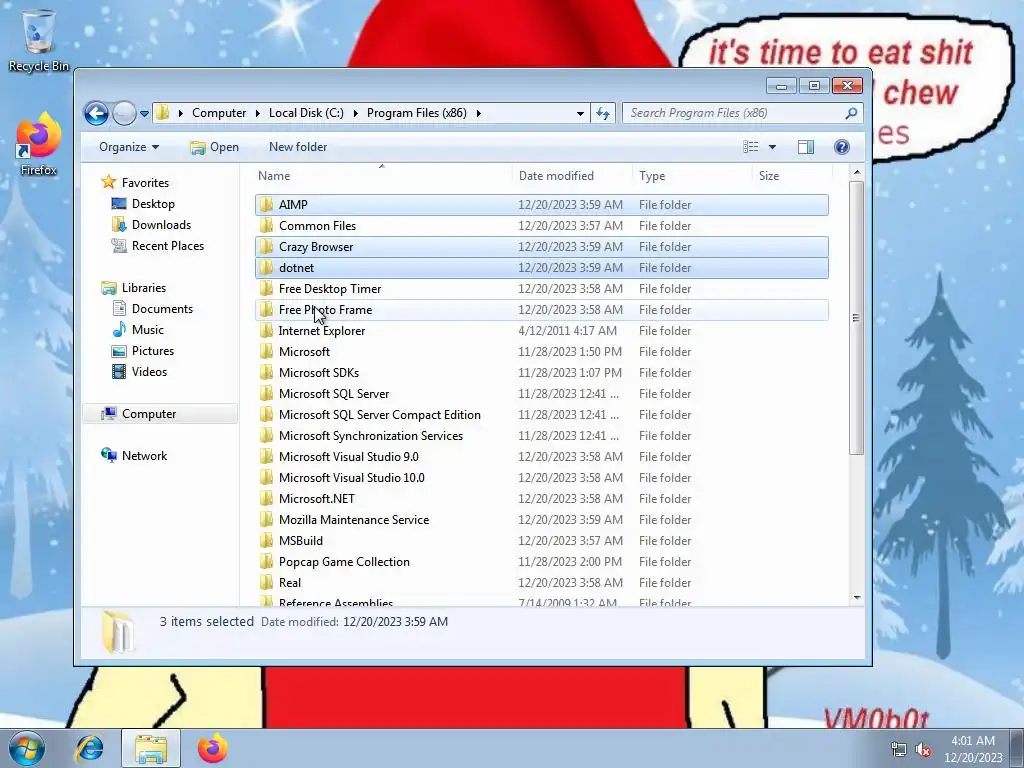Select the Internet Explorer folder icon
Image resolution: width=1024 pixels, height=768 pixels.
(x=266, y=330)
